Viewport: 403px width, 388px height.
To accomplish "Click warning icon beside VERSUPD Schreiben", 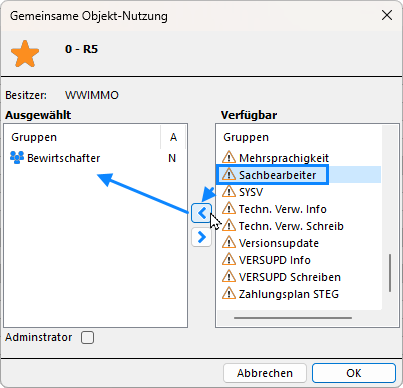I will coord(229,276).
